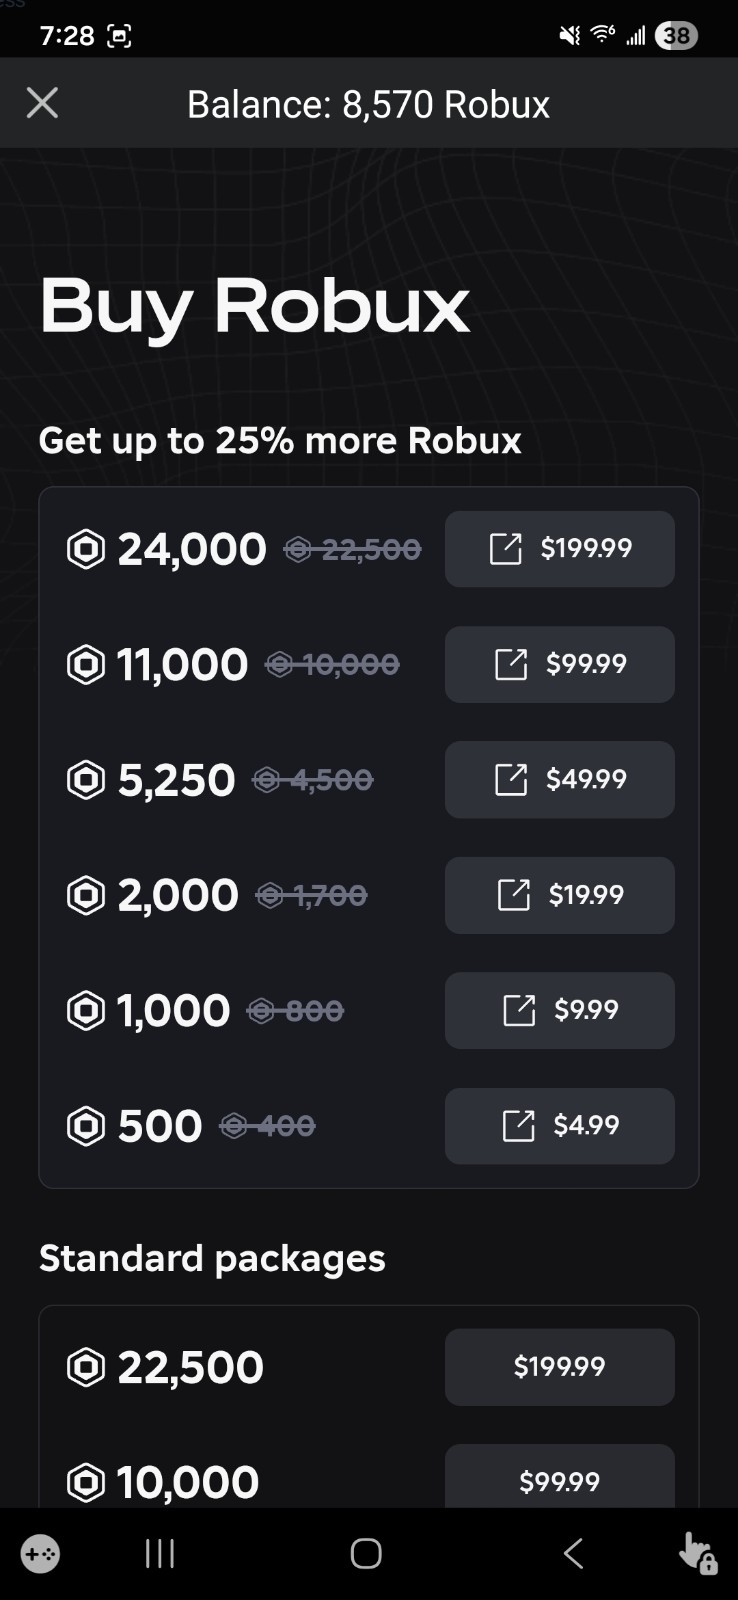Select the Robux icon beside 5,250

point(86,780)
